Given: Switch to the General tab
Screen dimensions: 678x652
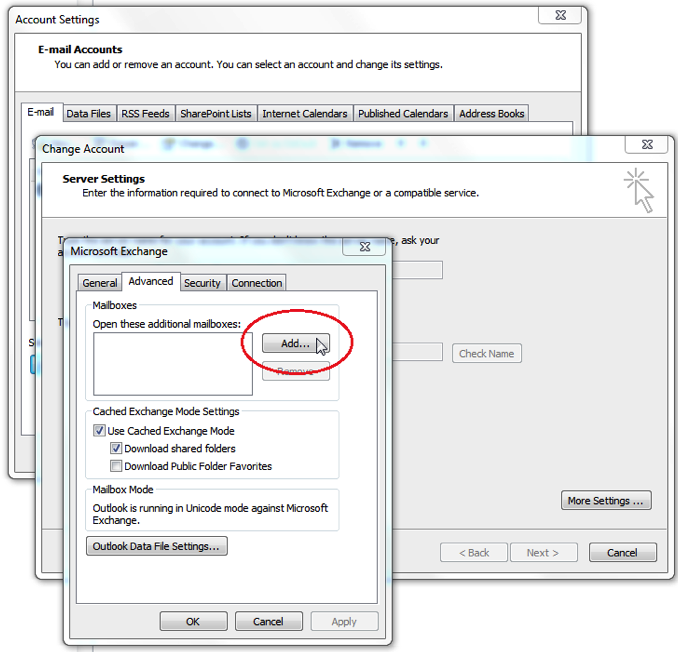Looking at the screenshot, I should (x=100, y=283).
